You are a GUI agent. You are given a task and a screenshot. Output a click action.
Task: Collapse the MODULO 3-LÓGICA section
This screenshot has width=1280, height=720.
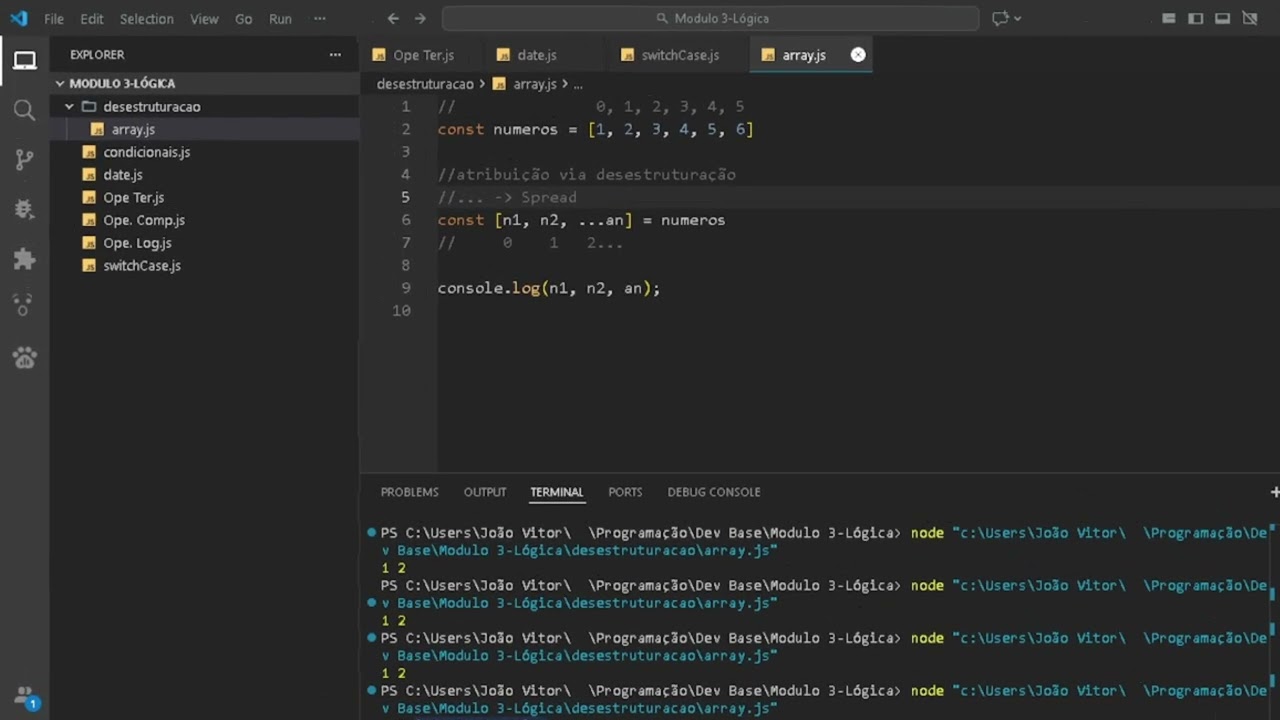(205, 84)
